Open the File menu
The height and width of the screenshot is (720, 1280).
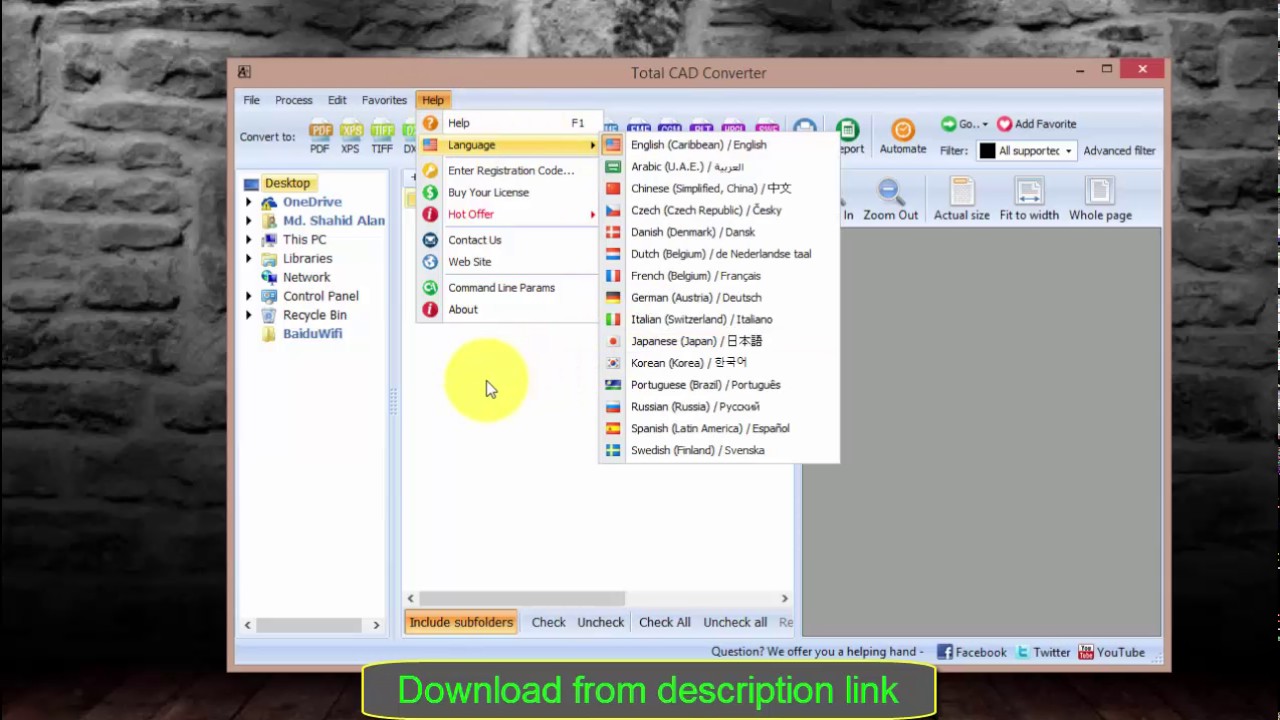251,100
